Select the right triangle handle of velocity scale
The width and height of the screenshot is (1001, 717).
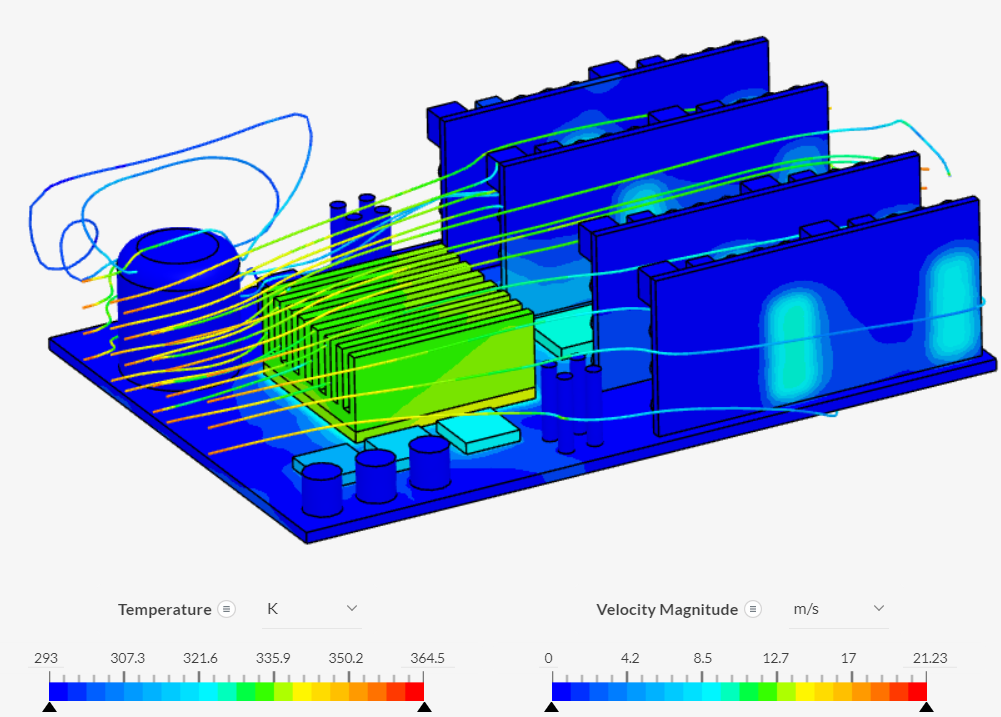926,706
